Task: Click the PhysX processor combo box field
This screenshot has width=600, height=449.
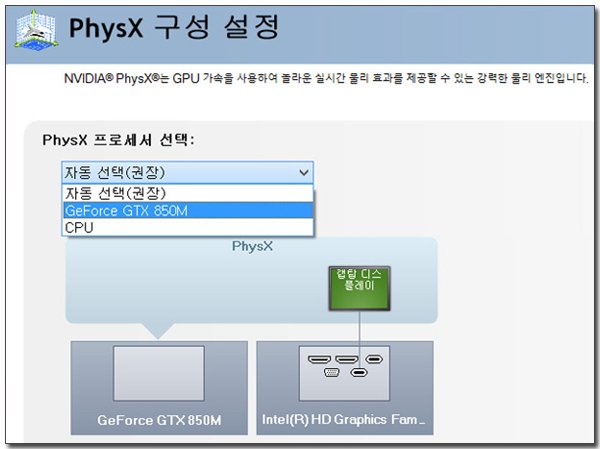Action: point(180,172)
